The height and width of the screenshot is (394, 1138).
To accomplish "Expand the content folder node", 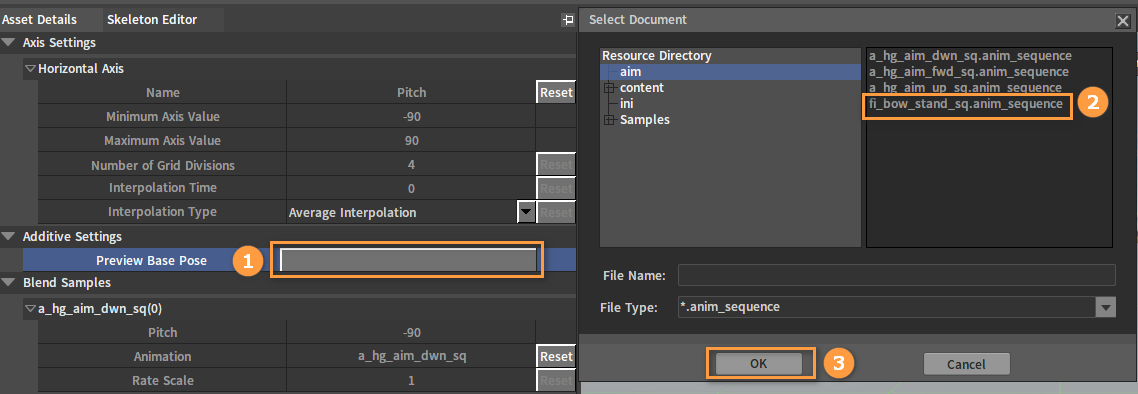I will pos(610,88).
